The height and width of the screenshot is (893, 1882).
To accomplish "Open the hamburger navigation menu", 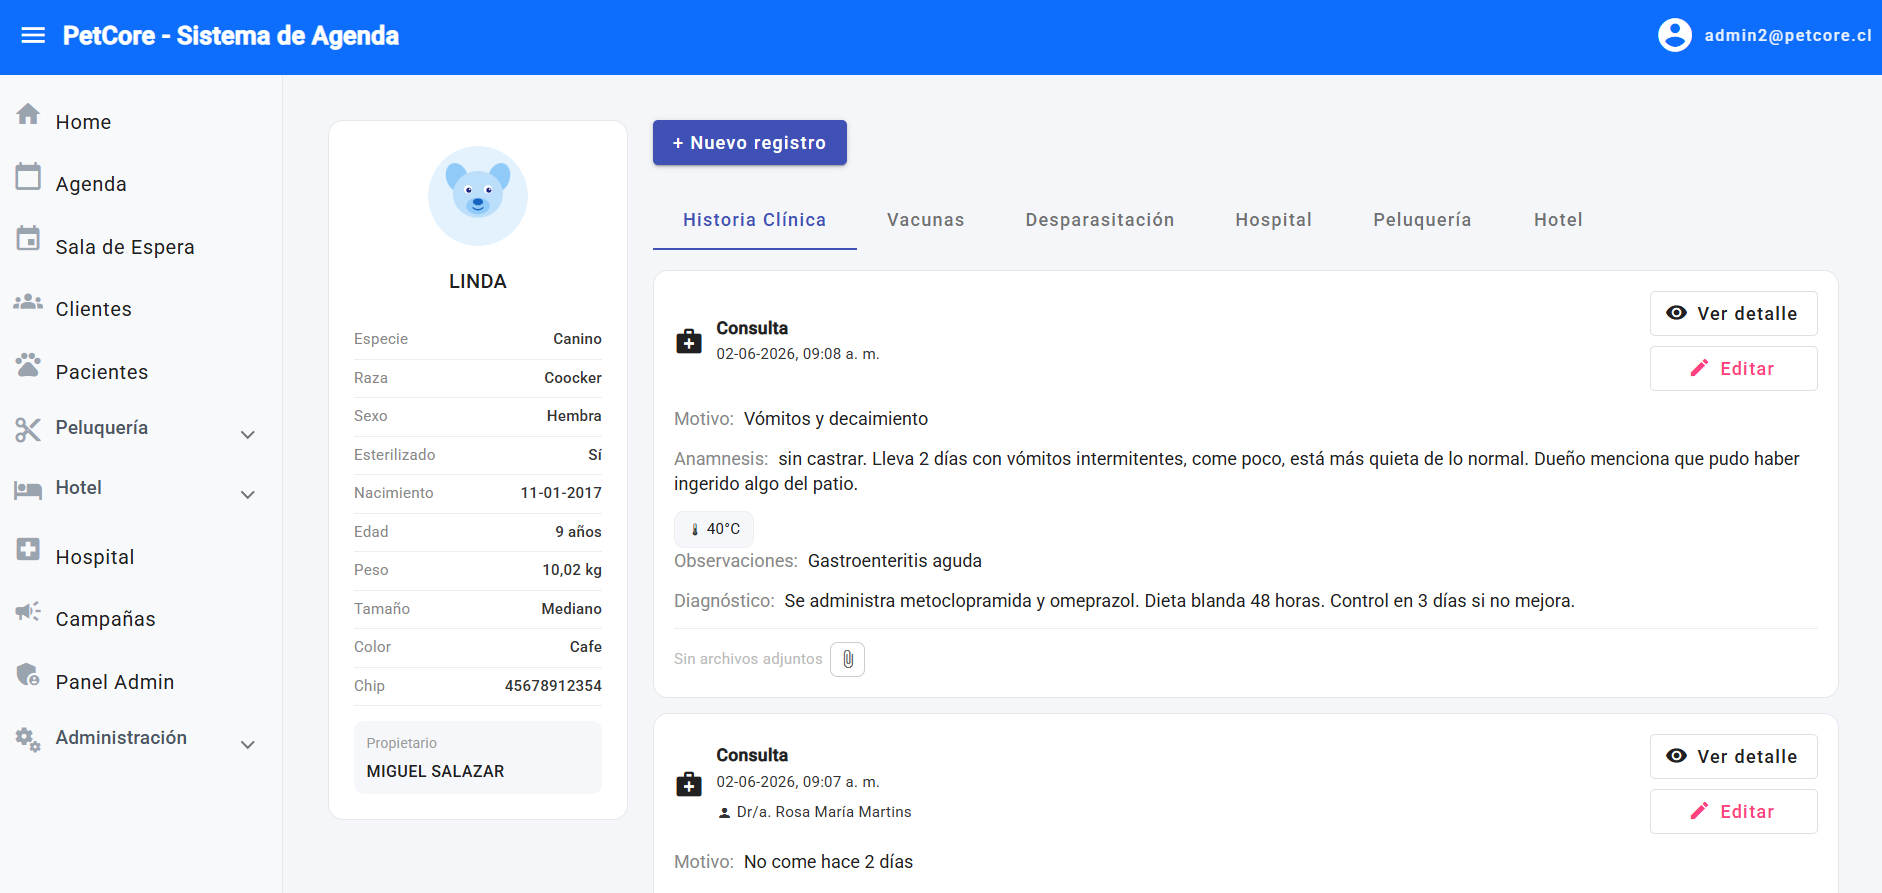I will [x=33, y=36].
